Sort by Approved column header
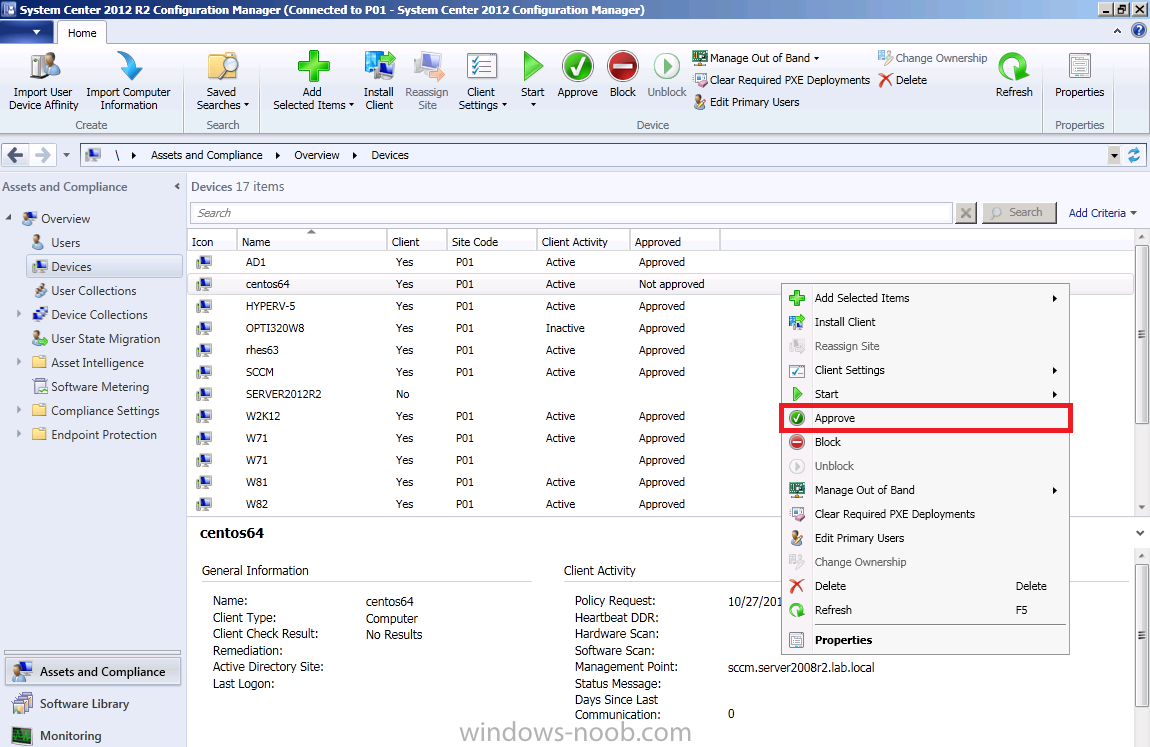1150x747 pixels. [x=675, y=241]
